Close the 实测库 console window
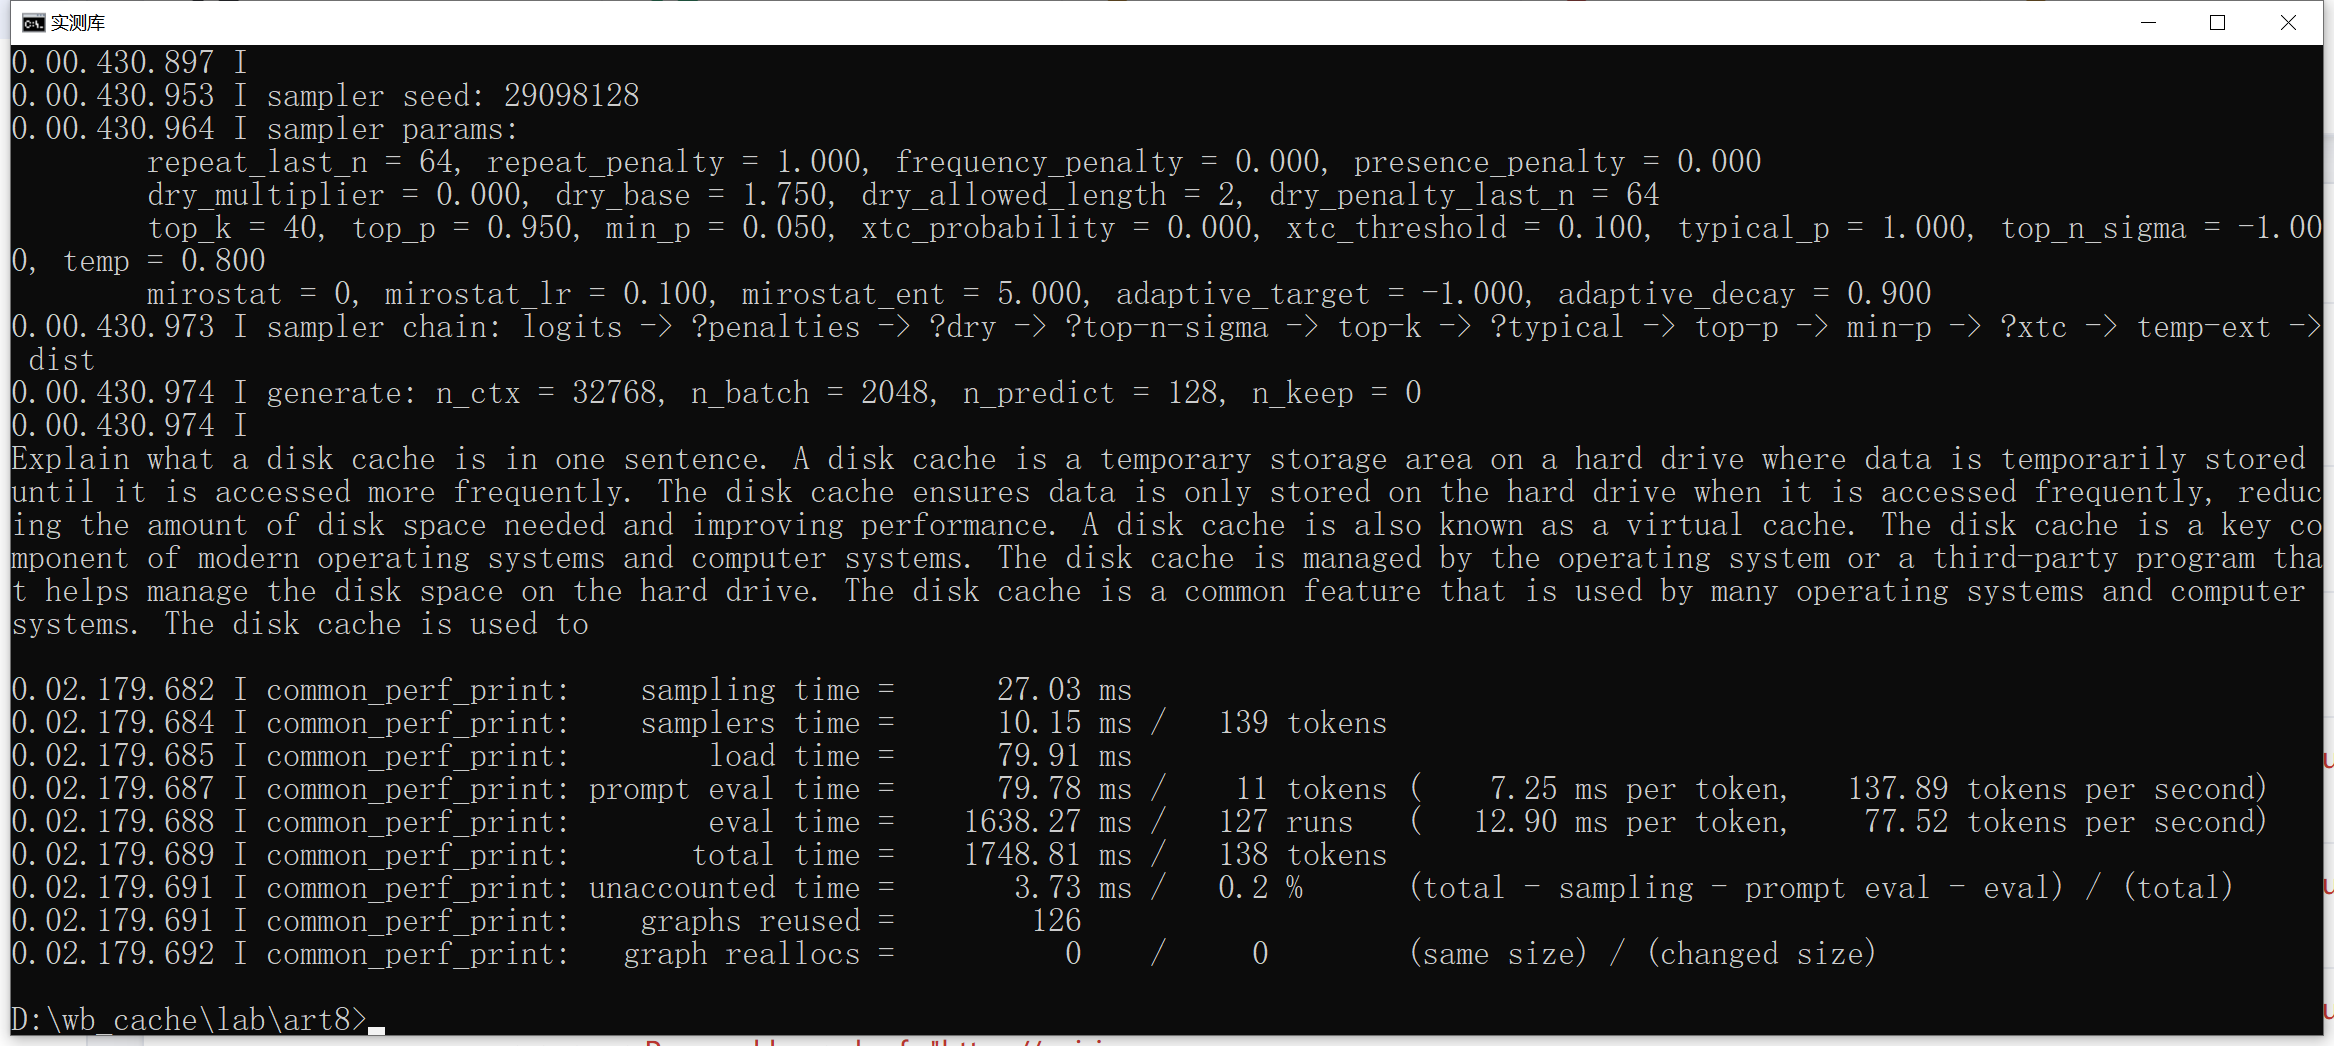 [x=2288, y=23]
